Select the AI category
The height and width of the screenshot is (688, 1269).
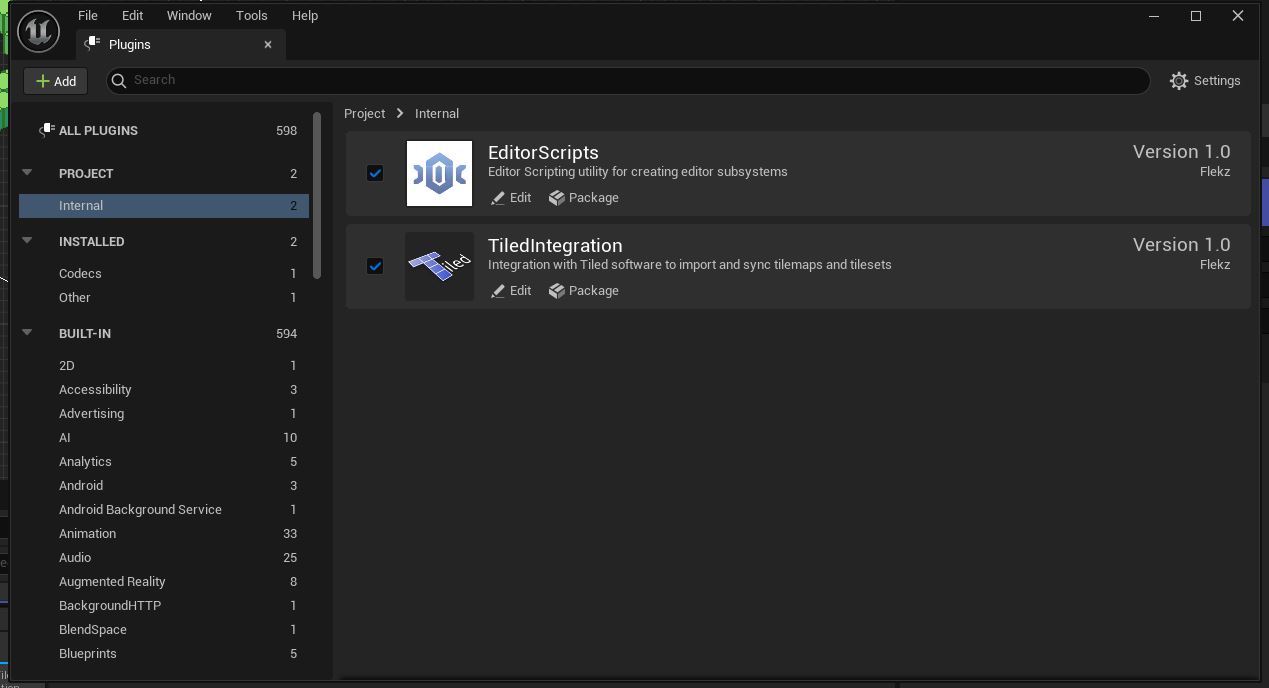tap(164, 437)
